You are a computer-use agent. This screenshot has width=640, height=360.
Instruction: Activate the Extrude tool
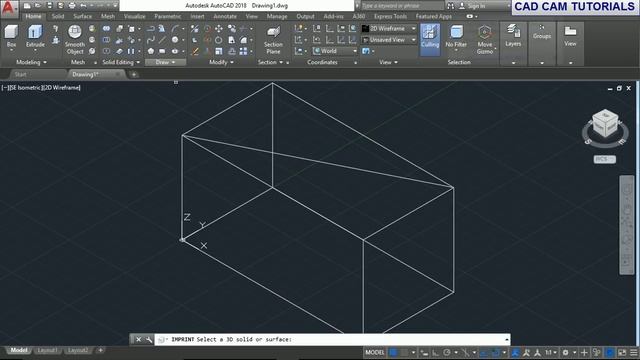(35, 36)
